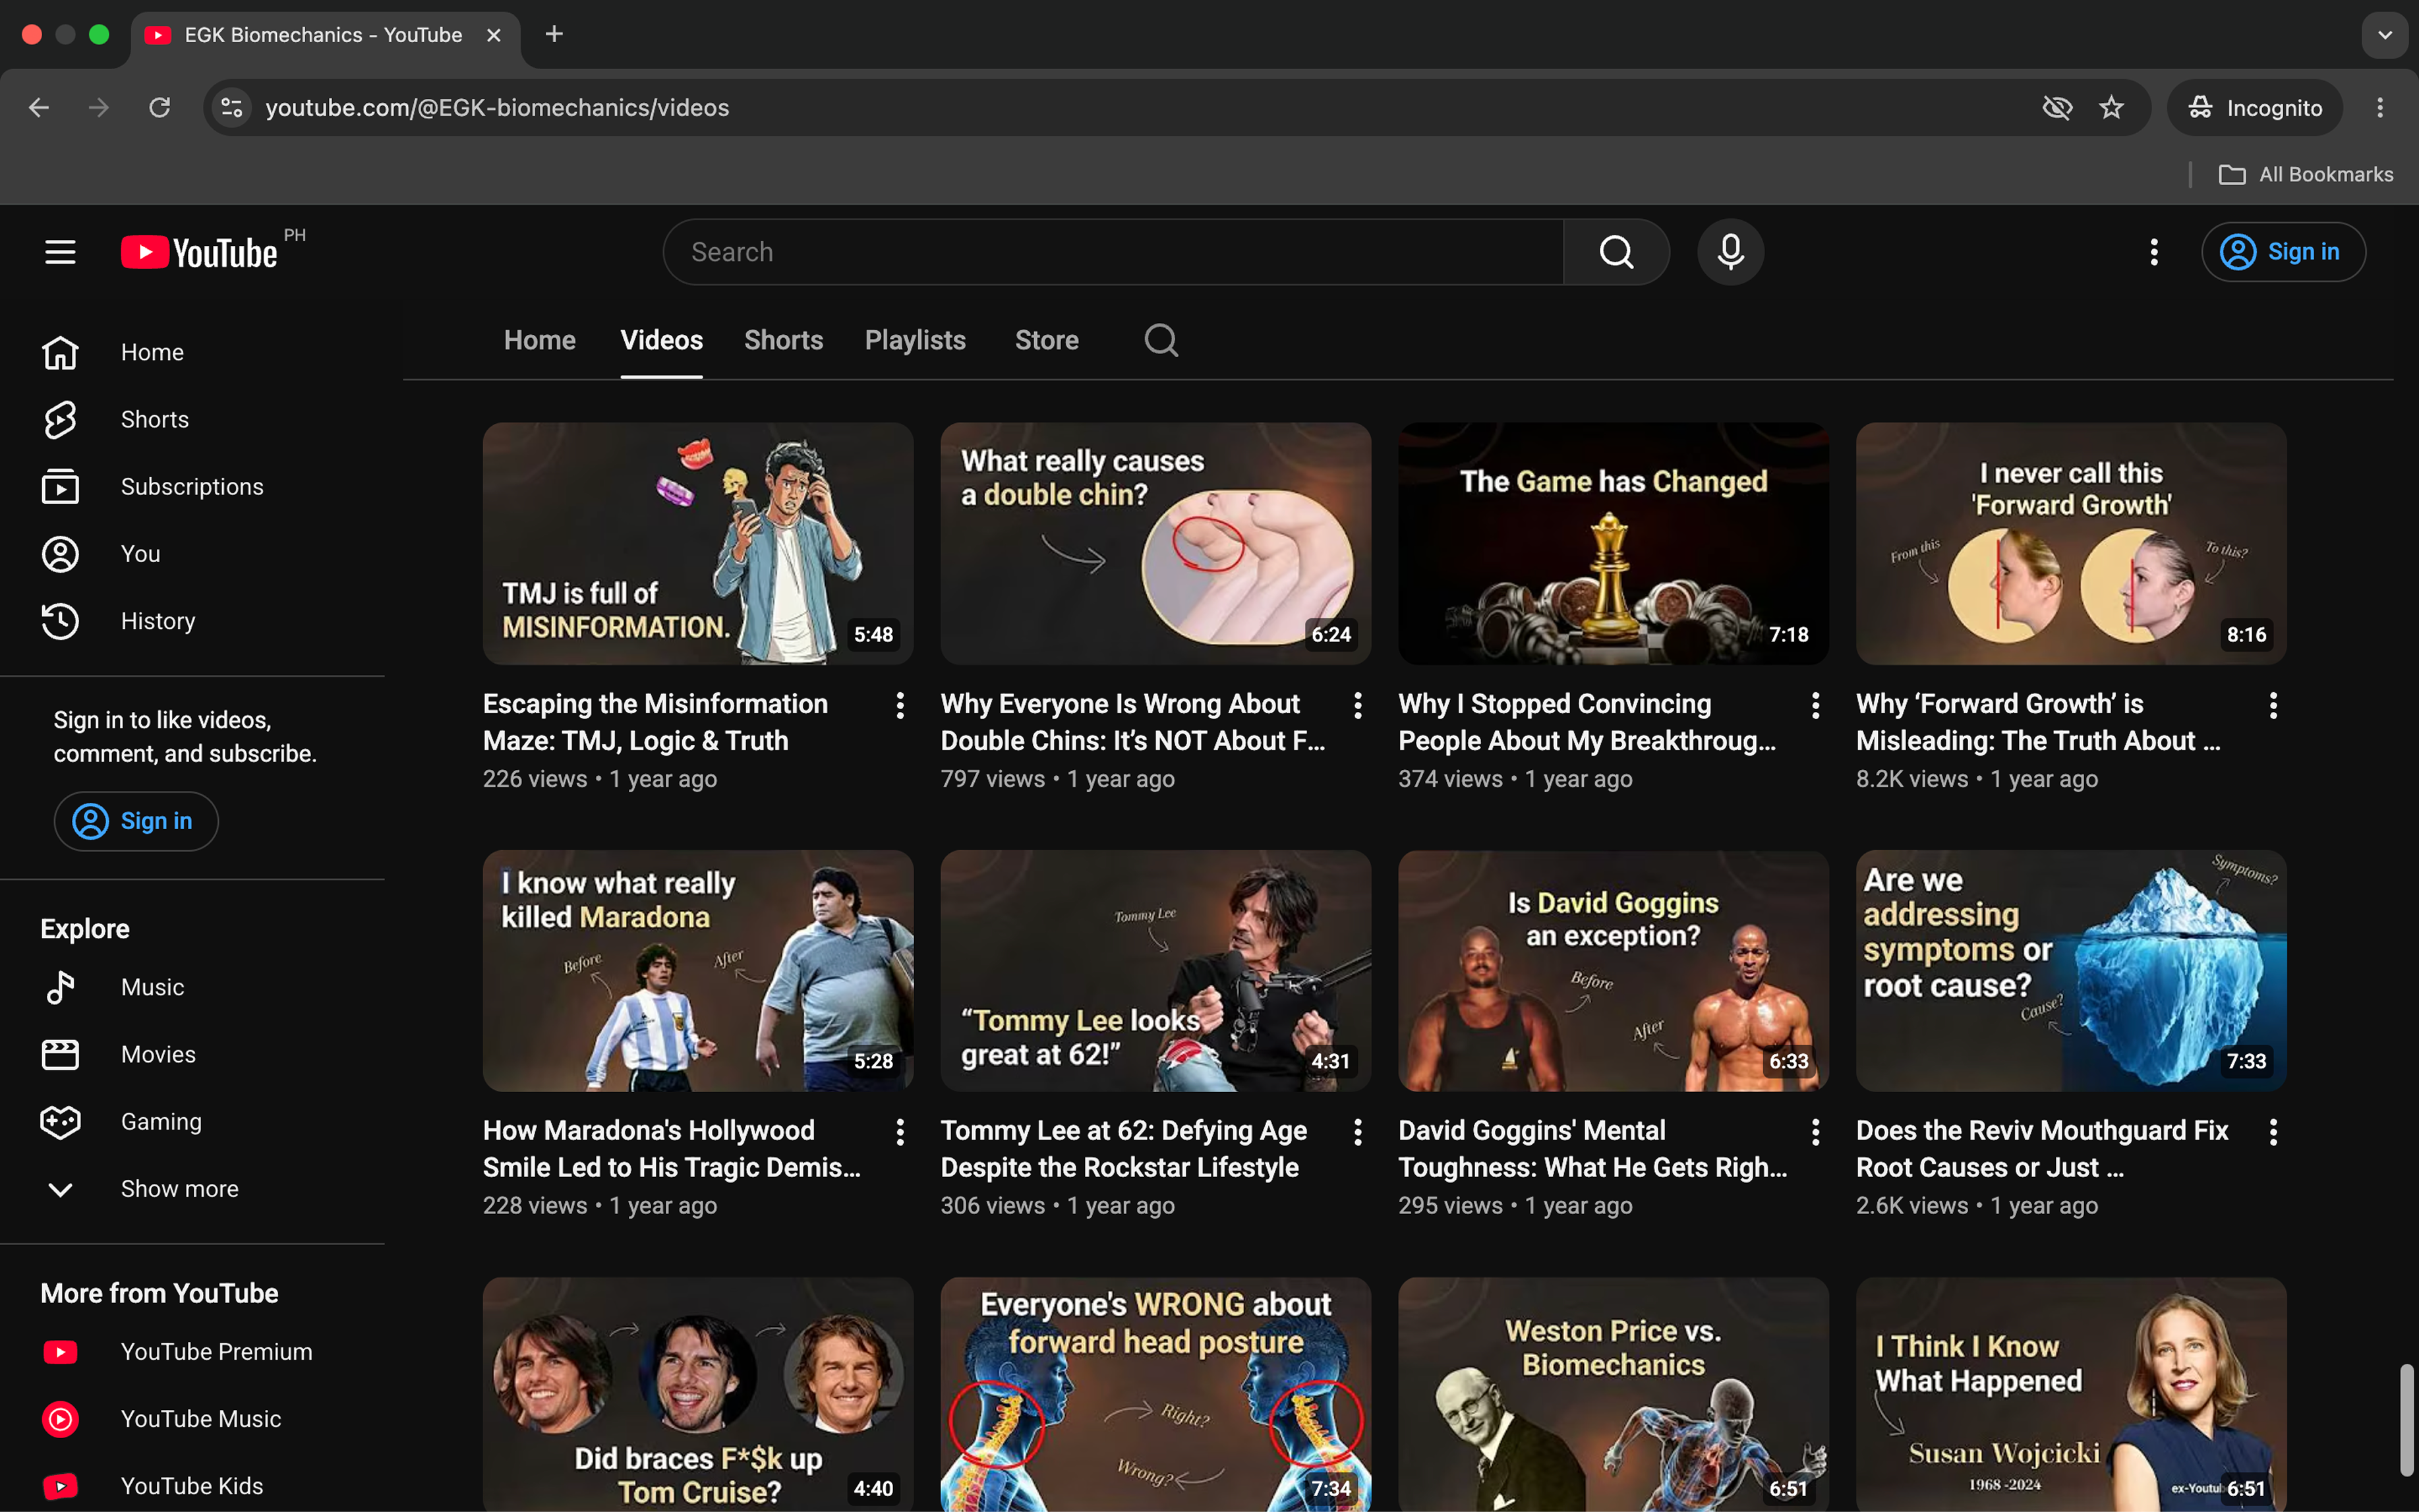Select the Videos tab
Viewport: 2419px width, 1512px height.
point(661,340)
